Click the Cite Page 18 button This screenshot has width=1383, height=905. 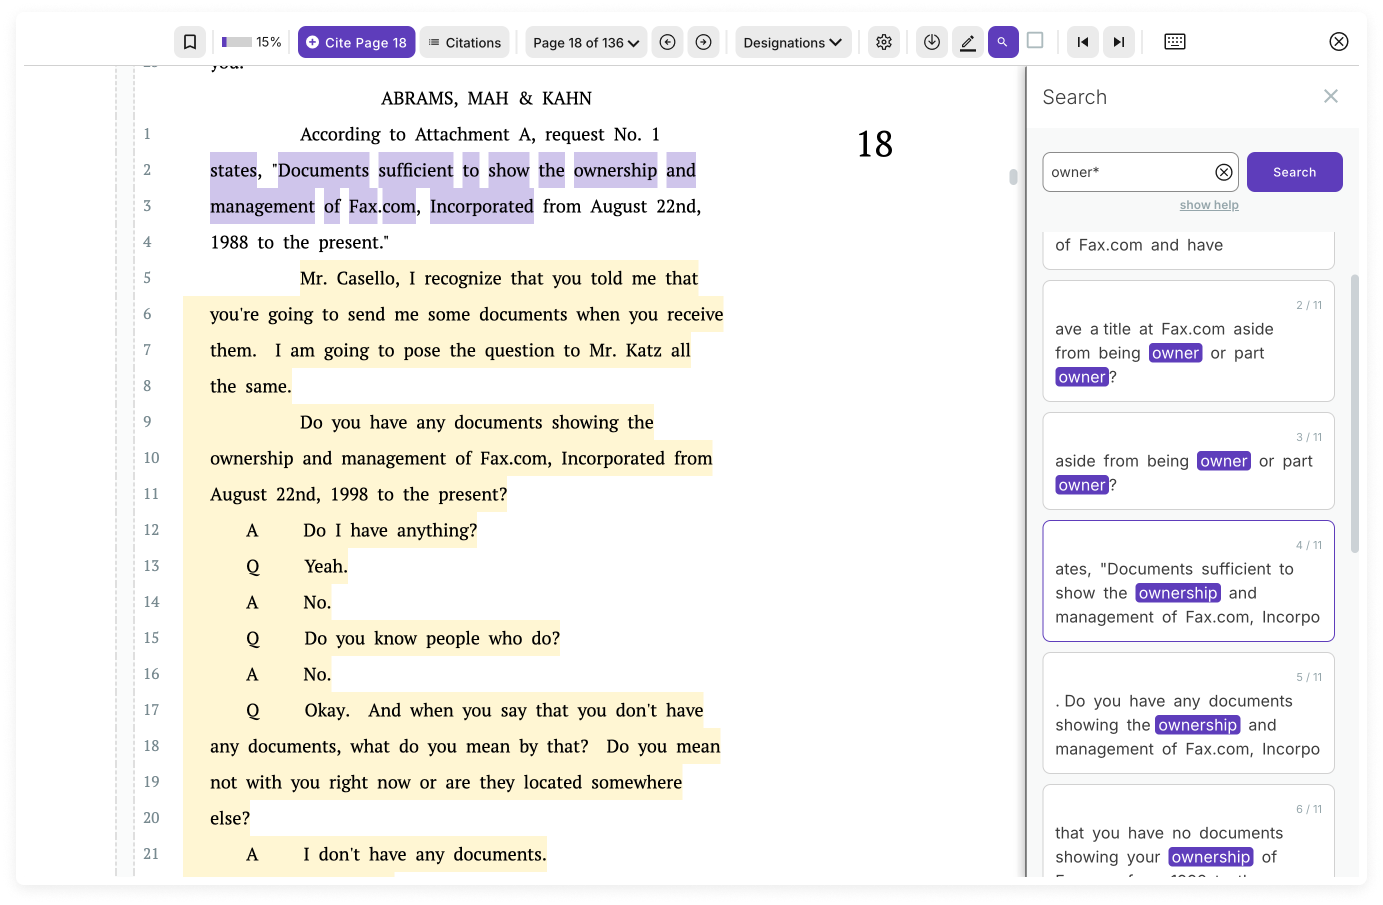click(x=356, y=41)
